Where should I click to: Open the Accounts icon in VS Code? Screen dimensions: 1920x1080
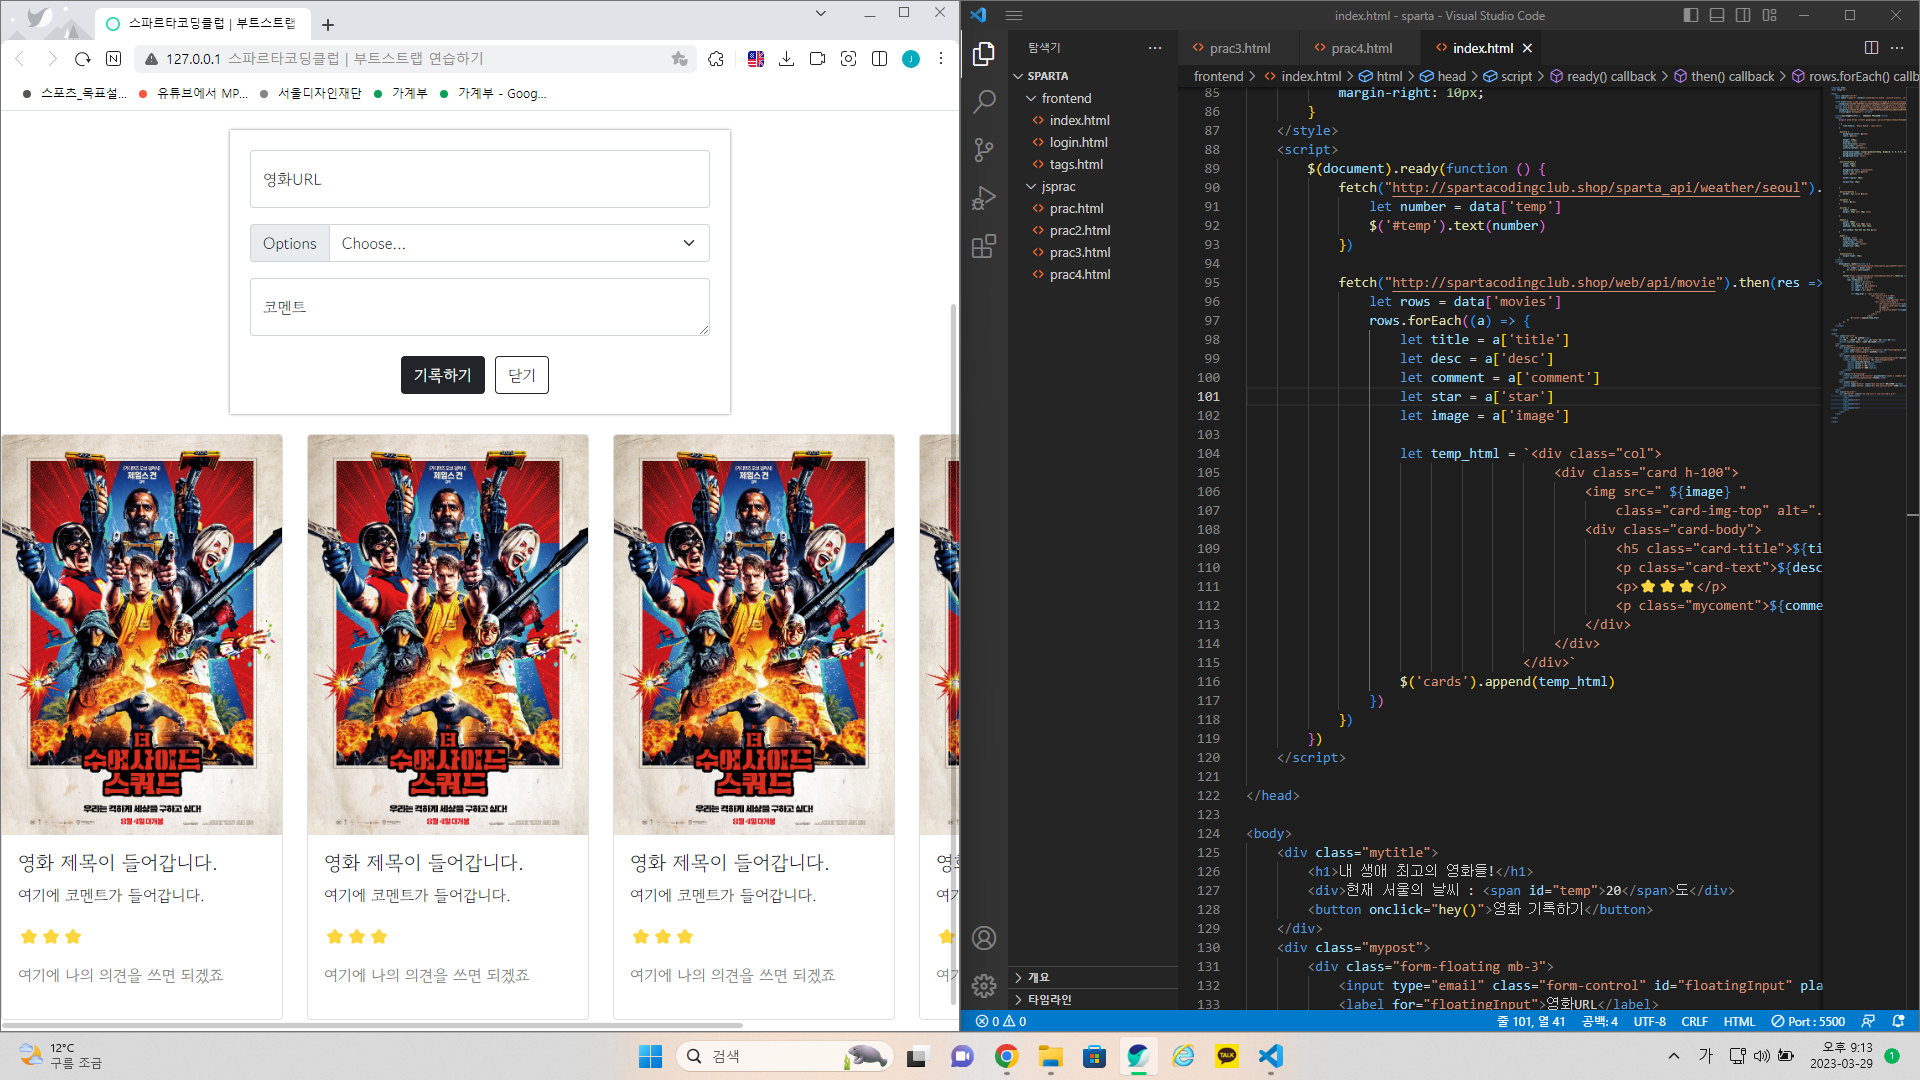[984, 938]
